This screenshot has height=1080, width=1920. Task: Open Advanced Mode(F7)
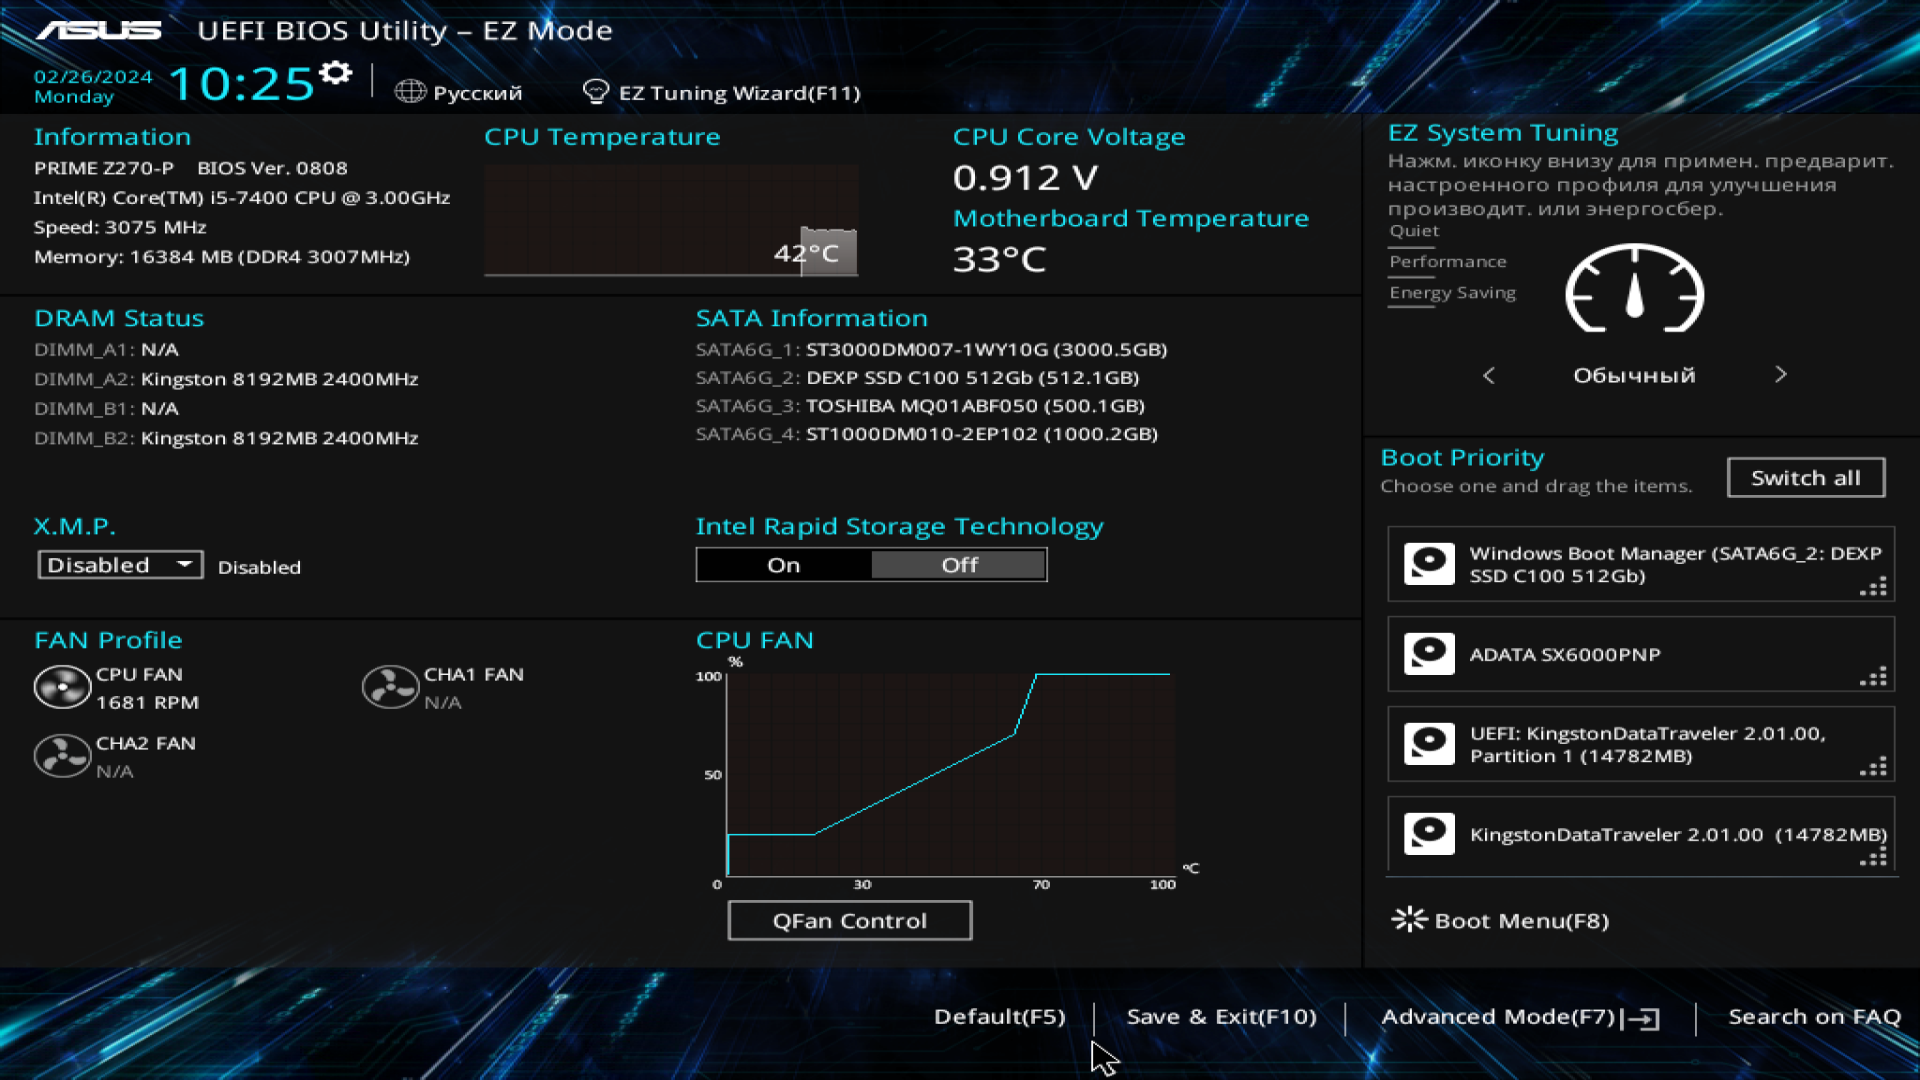[x=1519, y=1017]
